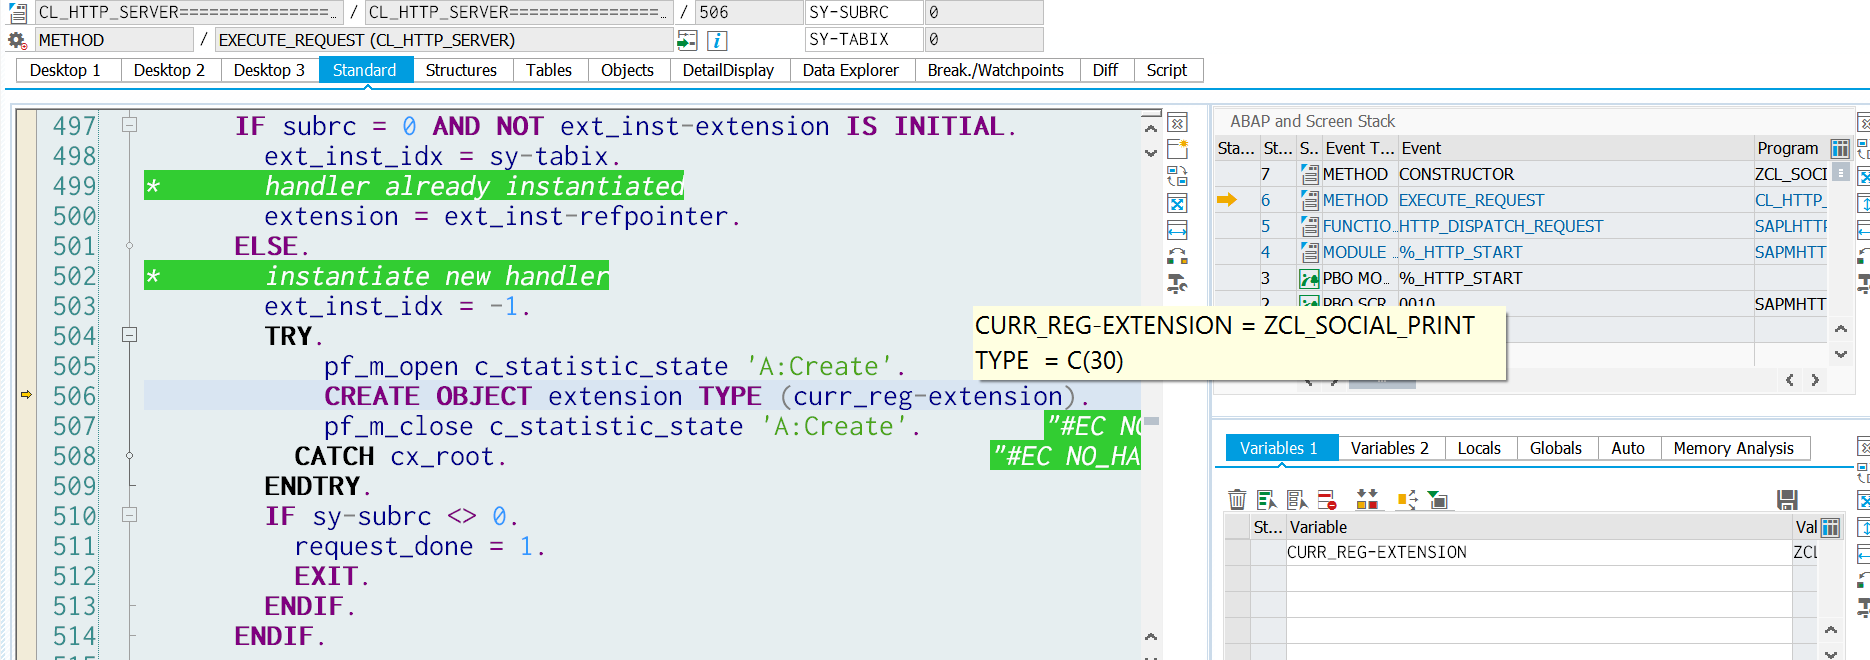Click the SY-TABIX variable name field

[x=864, y=40]
